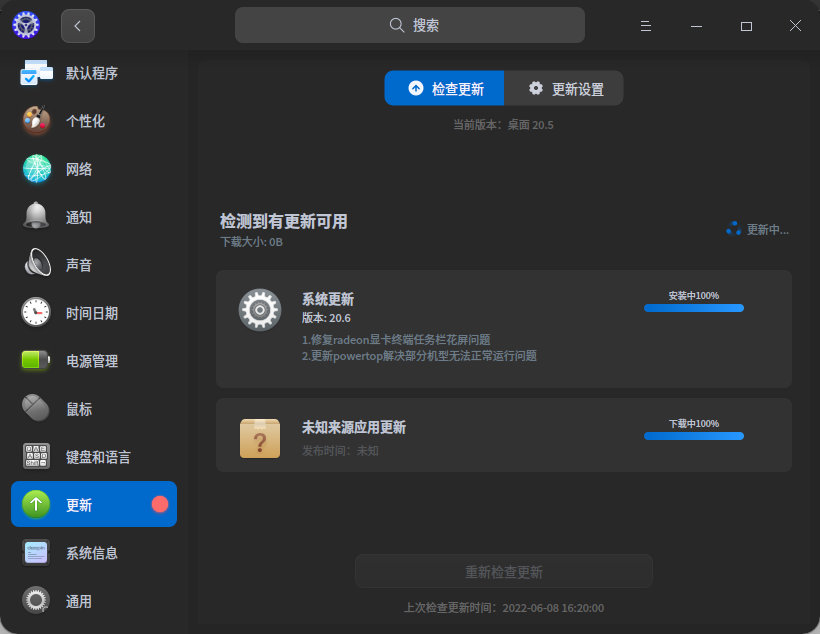Screen dimensions: 820x634
Task: Open Keyboard and Language (键盘和语言) settings
Action: [x=94, y=456]
